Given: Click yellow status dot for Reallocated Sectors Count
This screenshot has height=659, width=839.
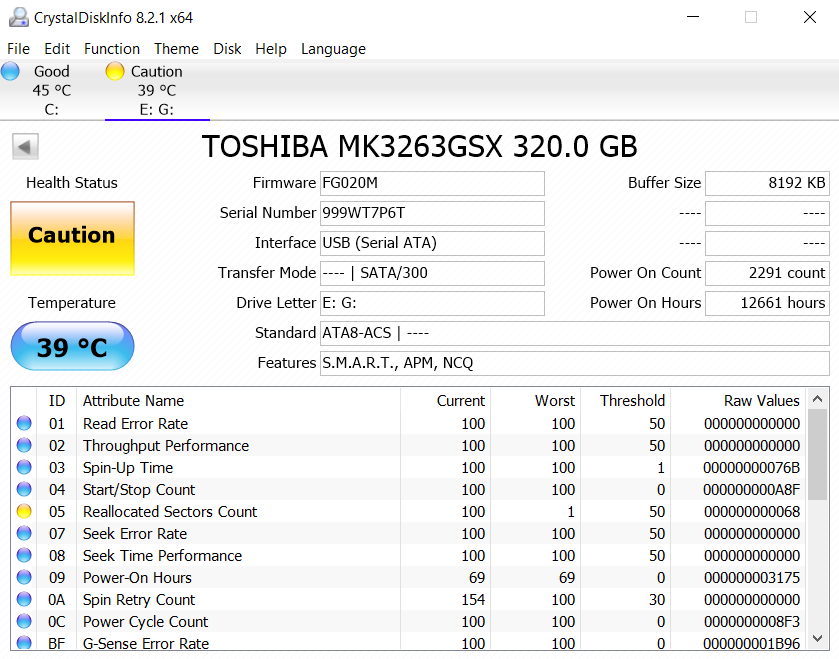Looking at the screenshot, I should pos(24,511).
